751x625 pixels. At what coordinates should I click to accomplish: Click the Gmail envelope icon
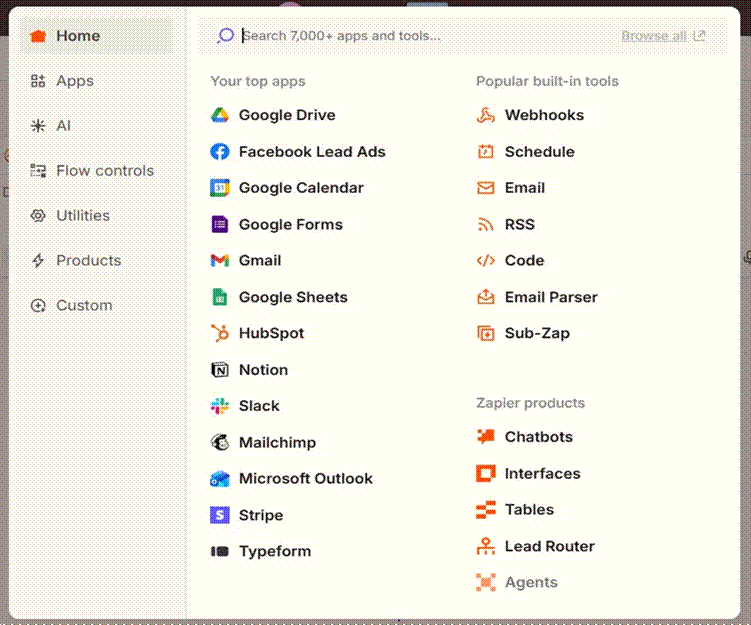click(220, 261)
